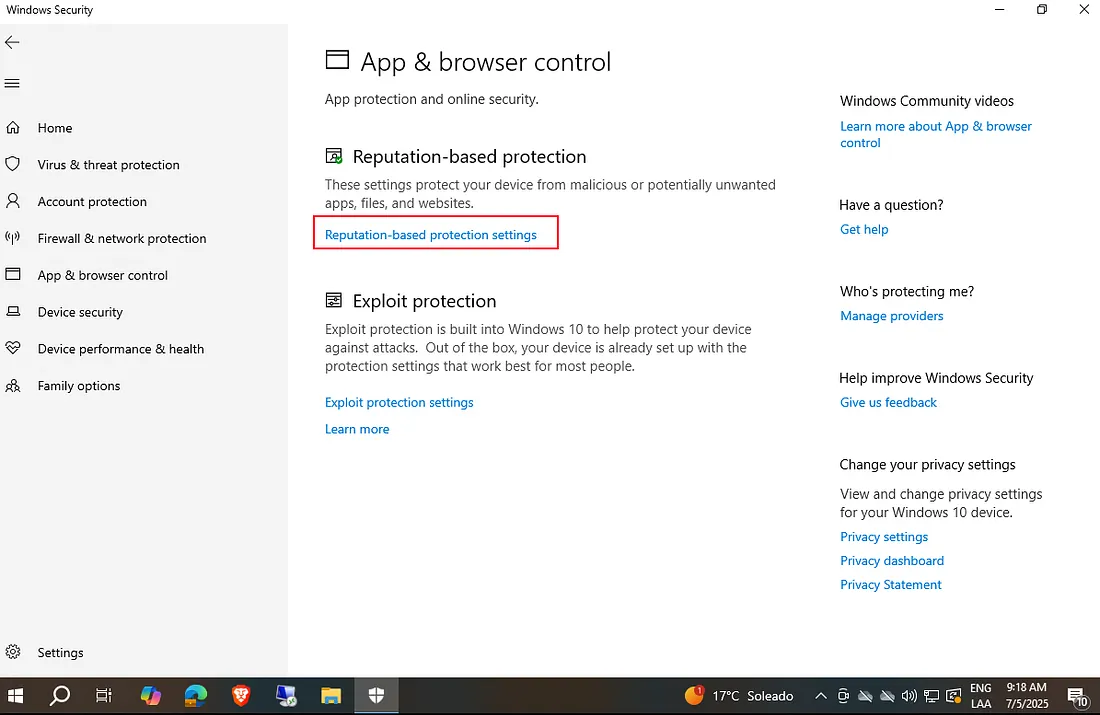The image size is (1100, 715).
Task: Open Exploit protection settings link
Action: [x=399, y=402]
